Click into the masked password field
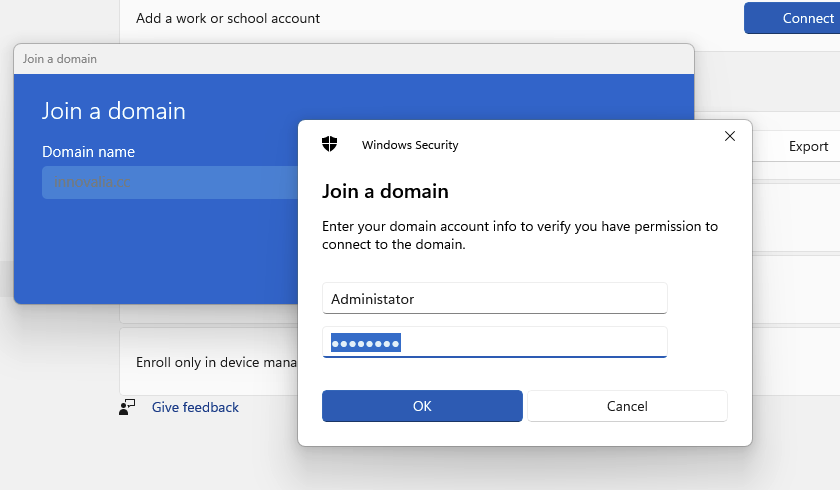 click(494, 343)
